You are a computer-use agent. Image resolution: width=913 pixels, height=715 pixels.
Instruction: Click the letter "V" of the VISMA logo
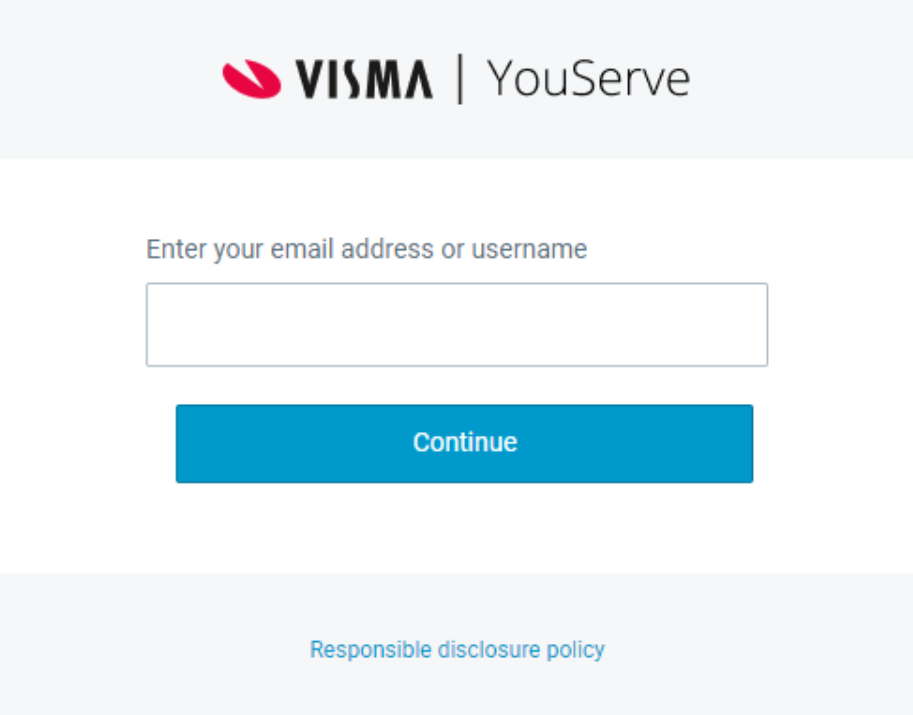pyautogui.click(x=309, y=80)
